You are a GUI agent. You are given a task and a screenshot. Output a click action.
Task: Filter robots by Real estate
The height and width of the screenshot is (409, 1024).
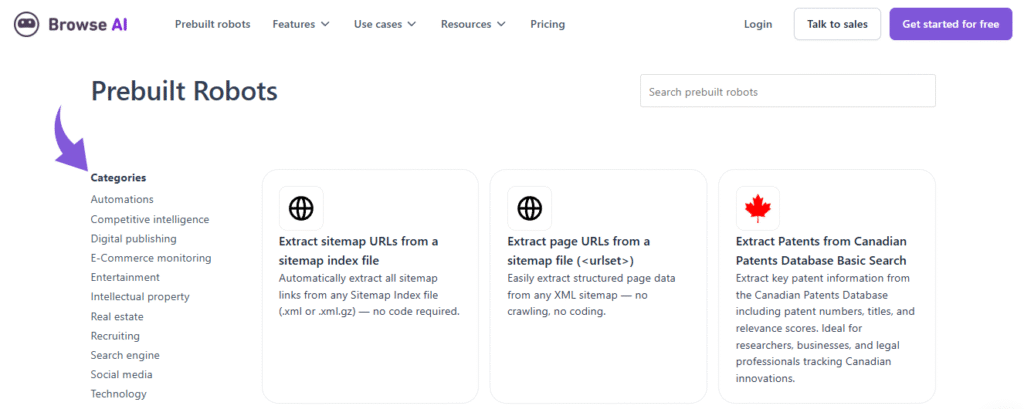tap(117, 316)
